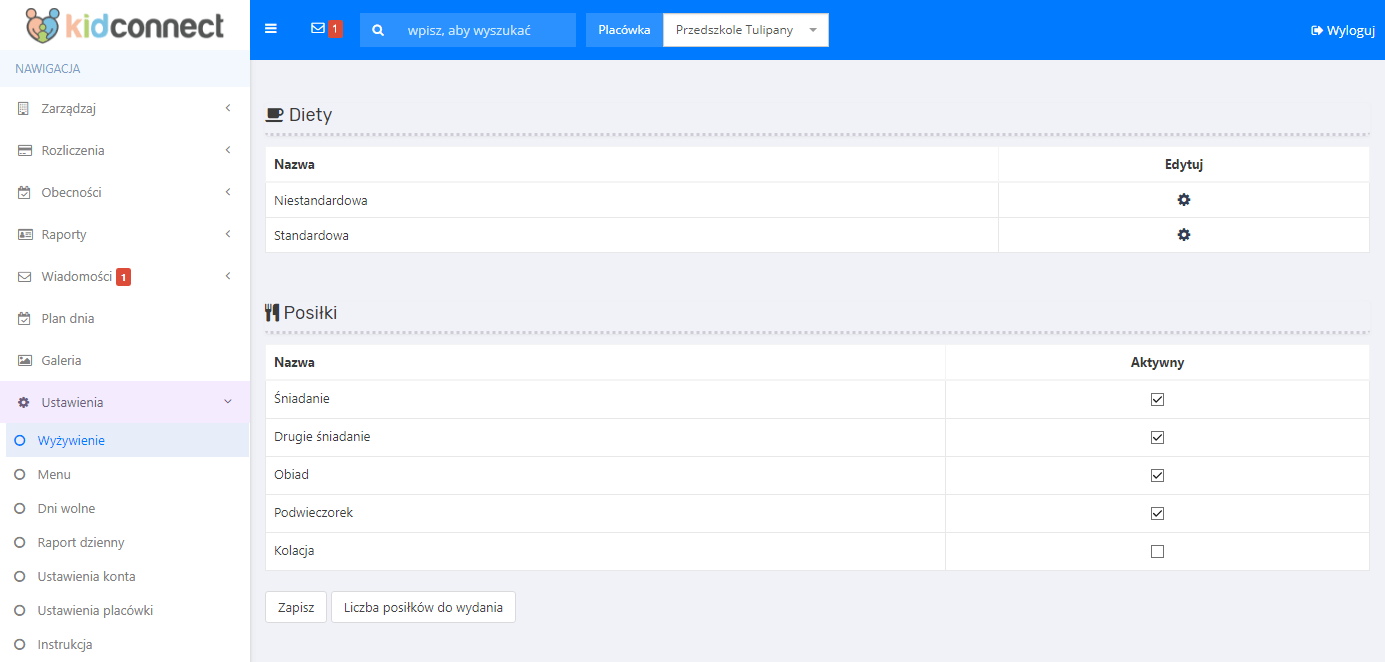Go to Dni wolne in sidebar

point(66,508)
